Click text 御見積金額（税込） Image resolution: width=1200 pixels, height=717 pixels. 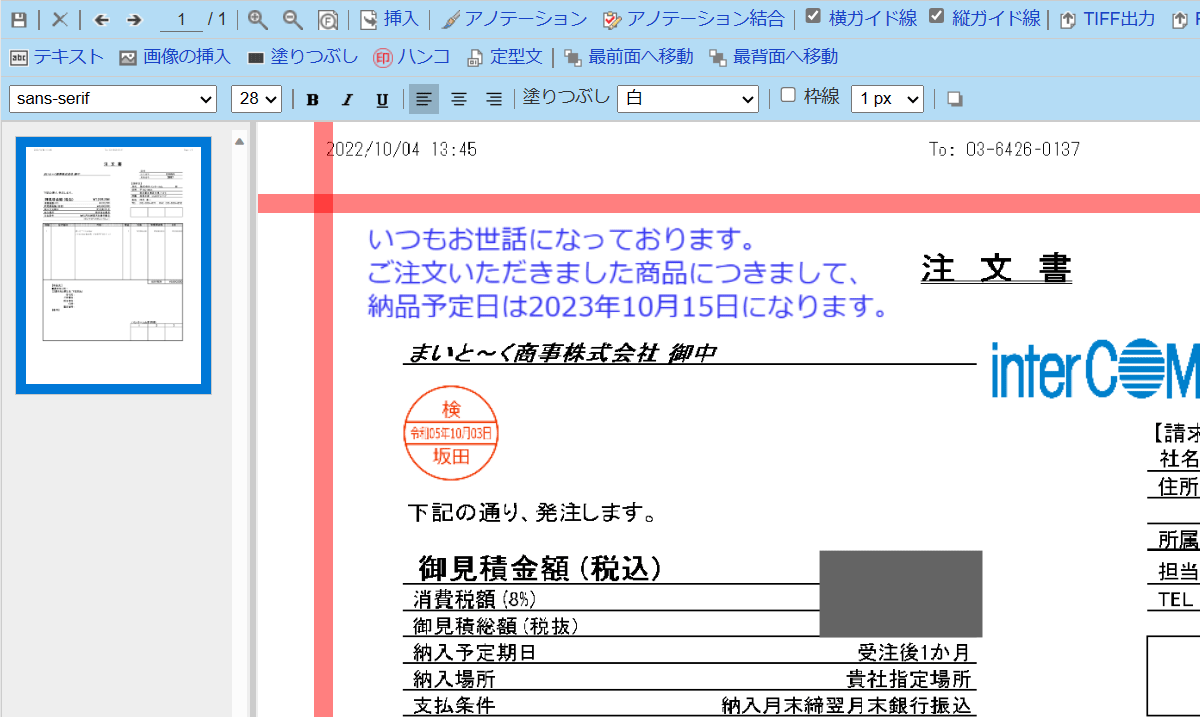pos(540,569)
